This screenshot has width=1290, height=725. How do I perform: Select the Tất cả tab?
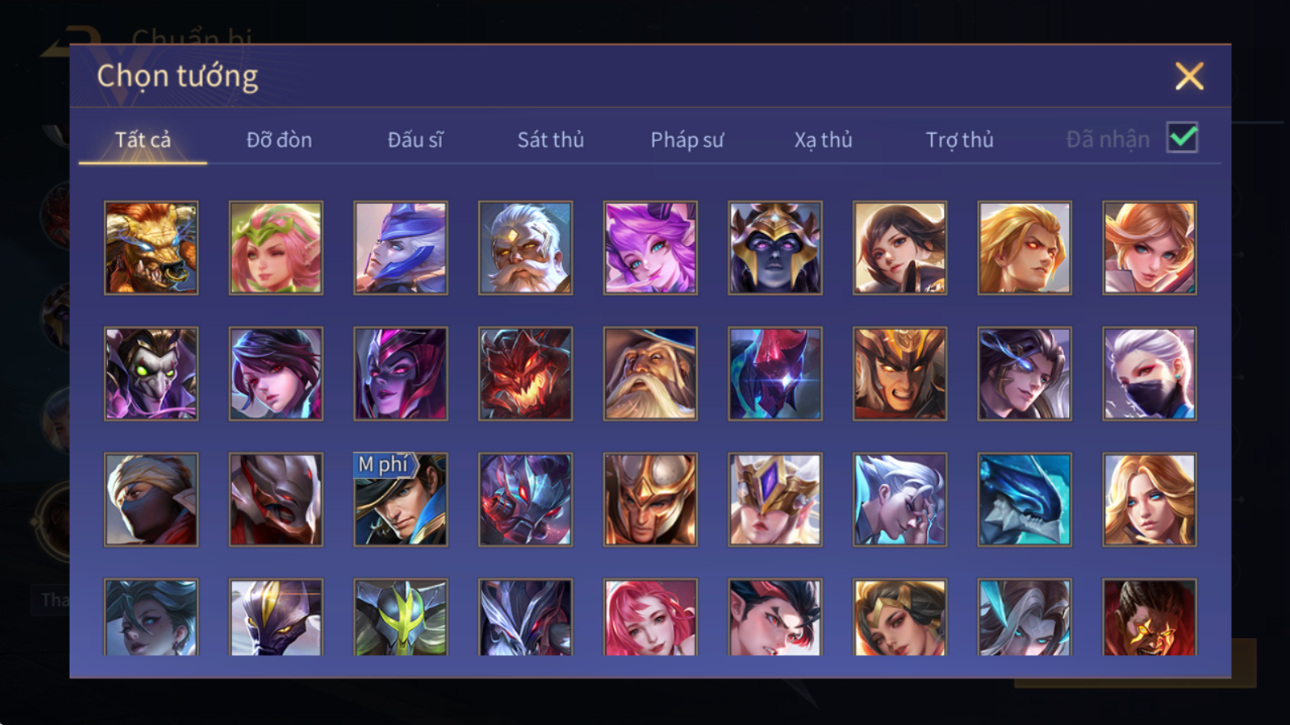[143, 140]
